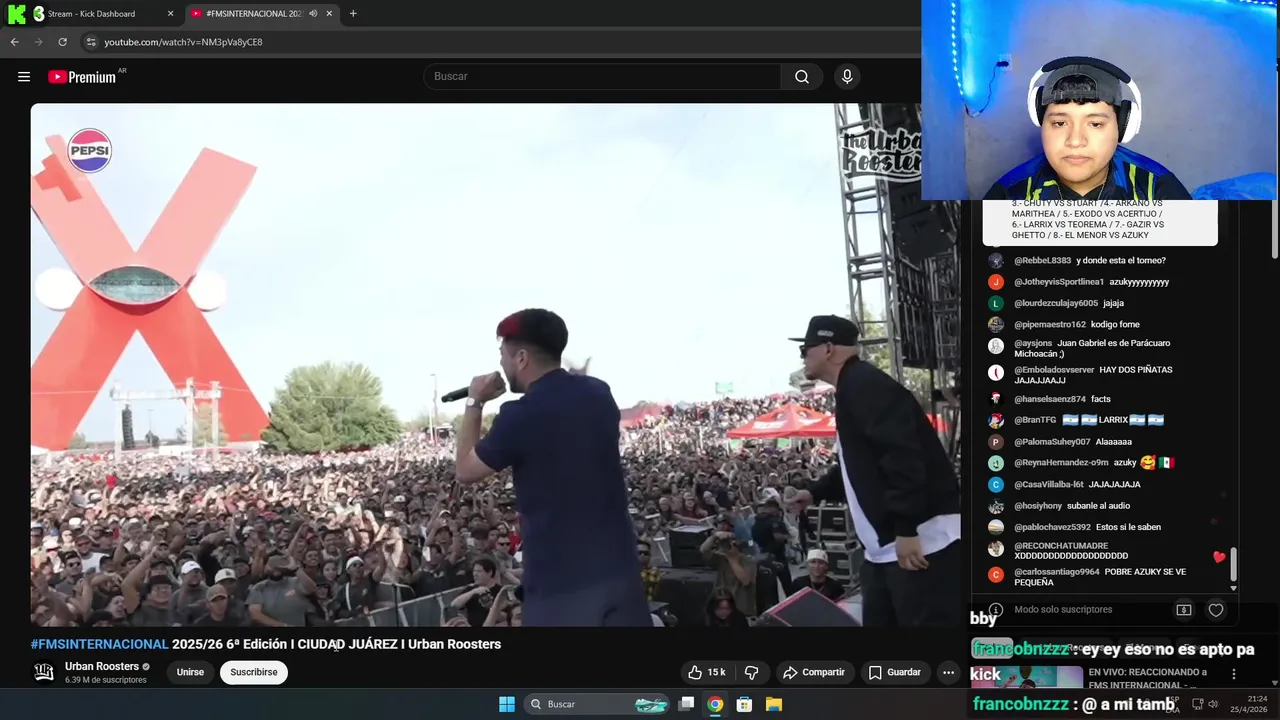Viewport: 1280px width, 720px height.
Task: Mute the FMSINTERNACIONAL tab audio icon
Action: pos(313,14)
